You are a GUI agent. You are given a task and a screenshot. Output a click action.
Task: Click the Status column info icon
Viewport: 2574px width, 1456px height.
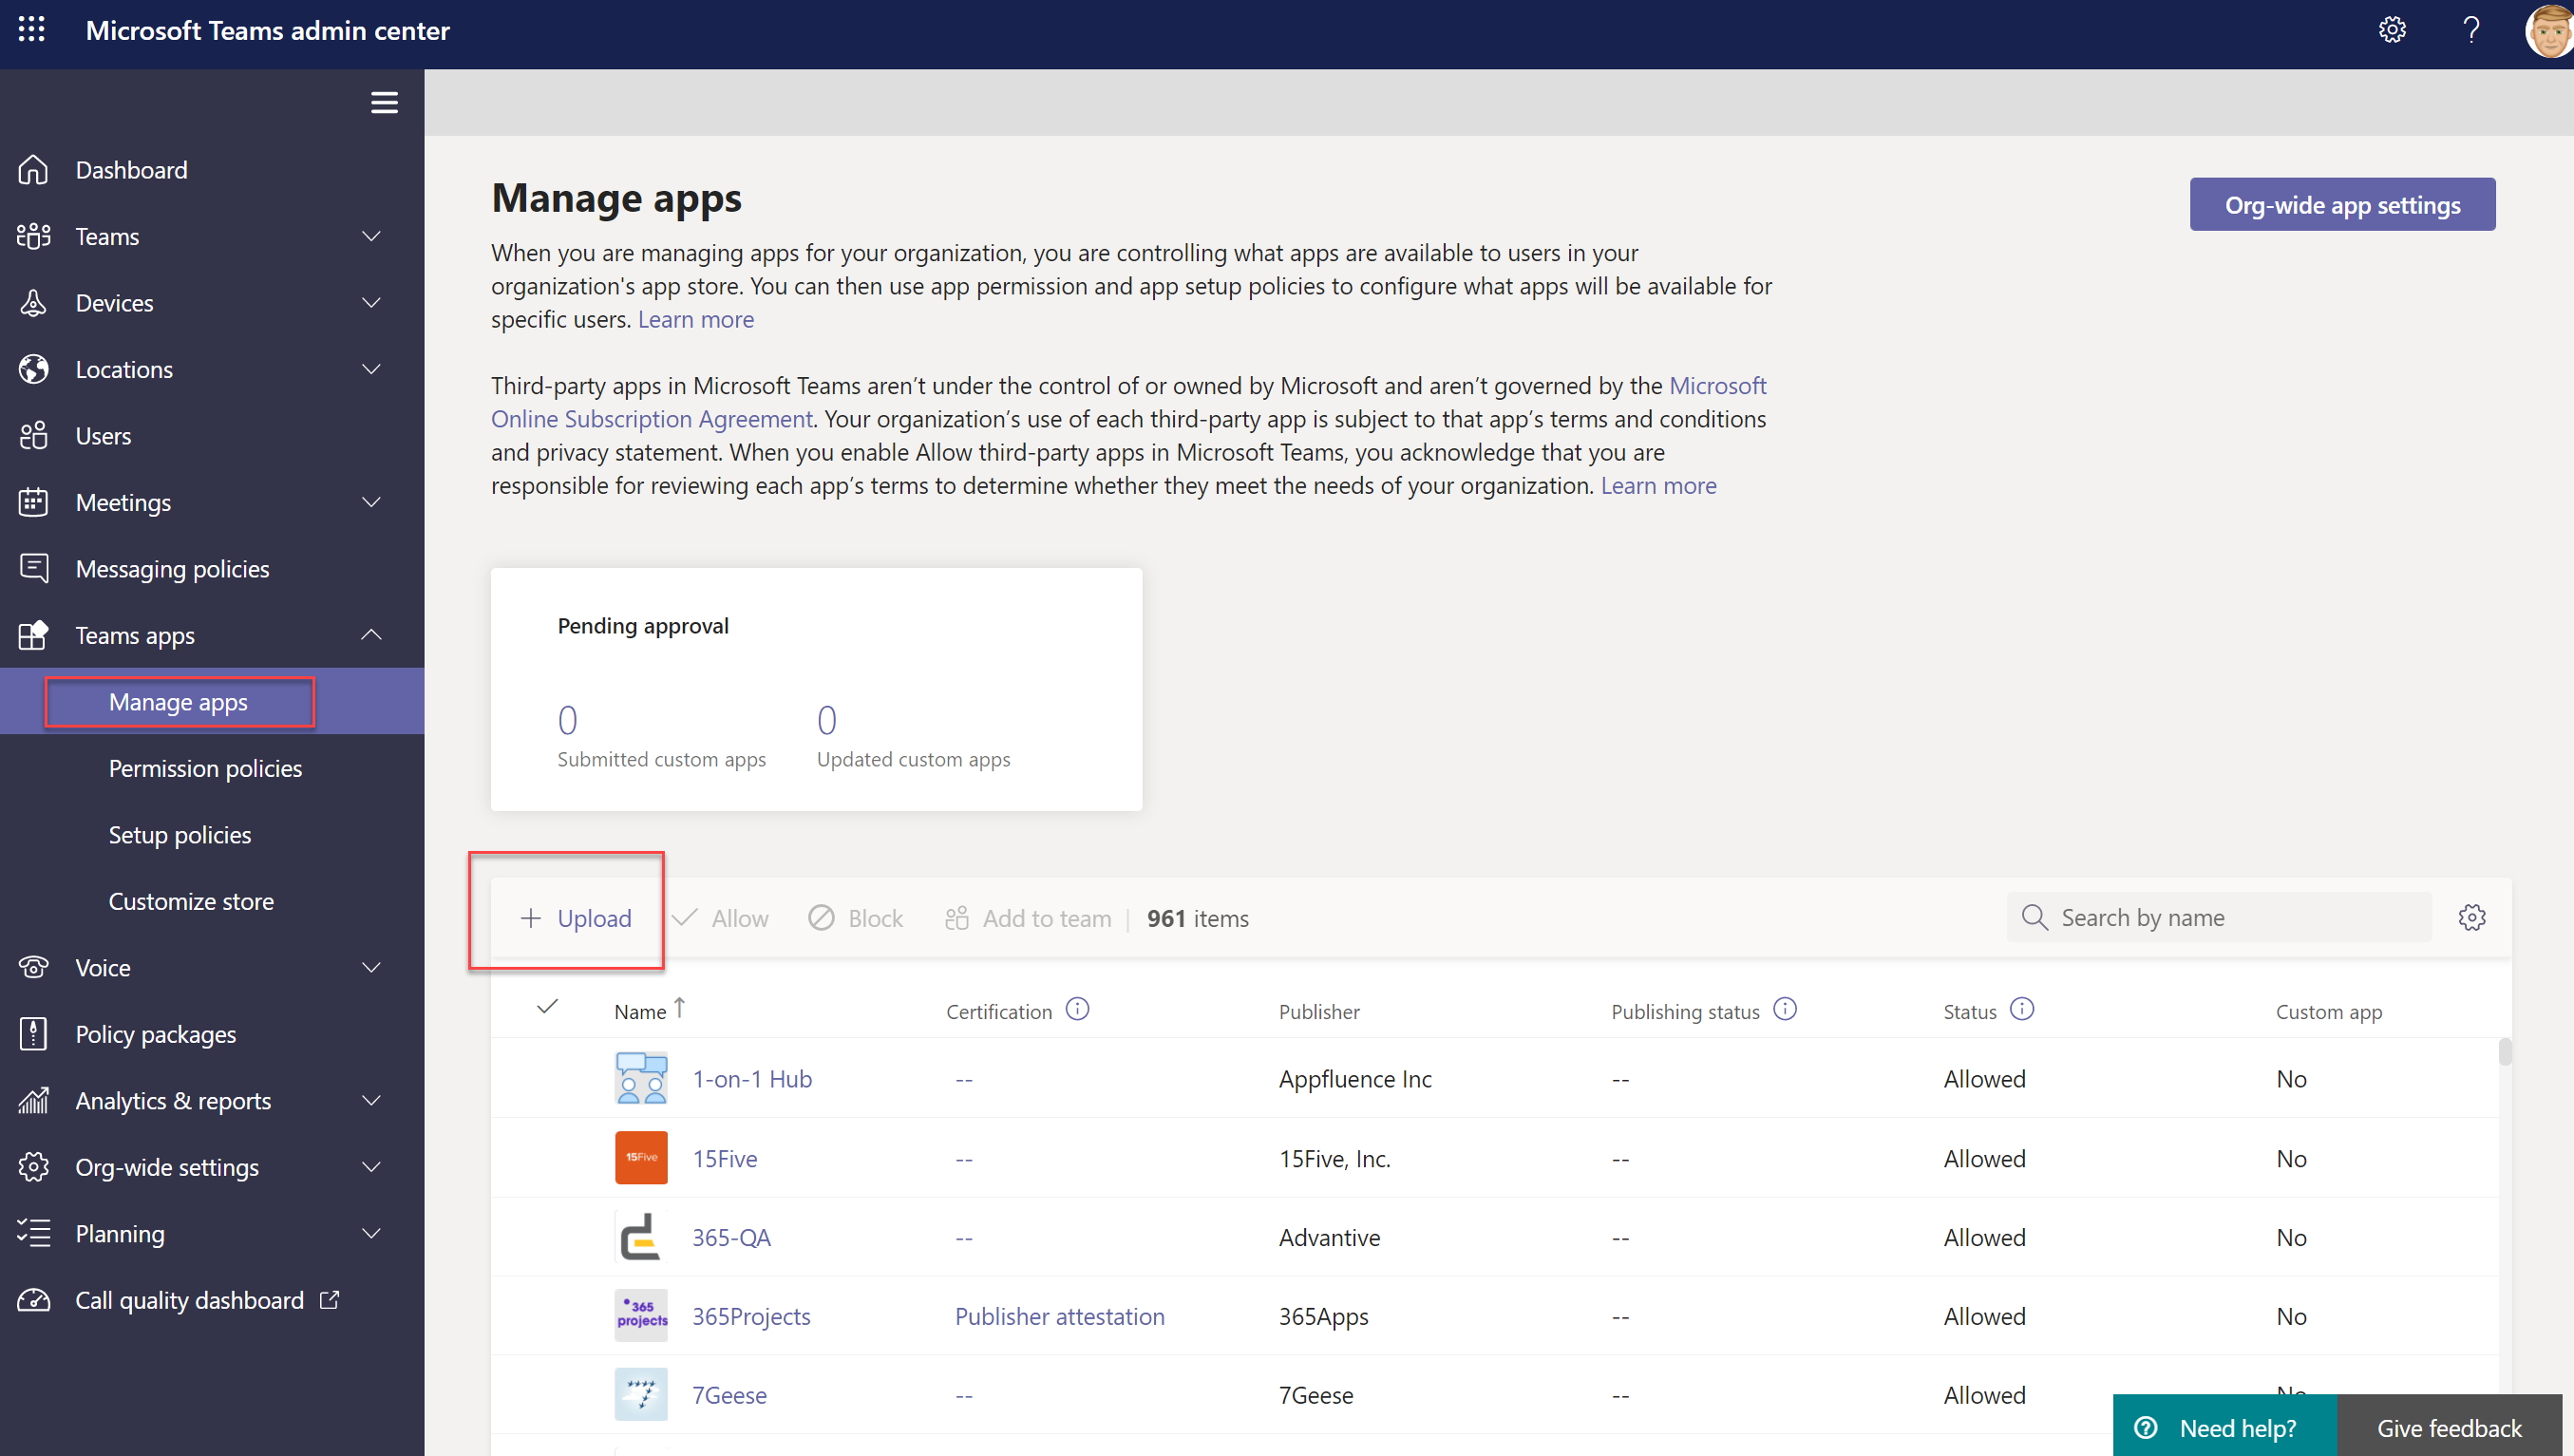(x=2021, y=1009)
